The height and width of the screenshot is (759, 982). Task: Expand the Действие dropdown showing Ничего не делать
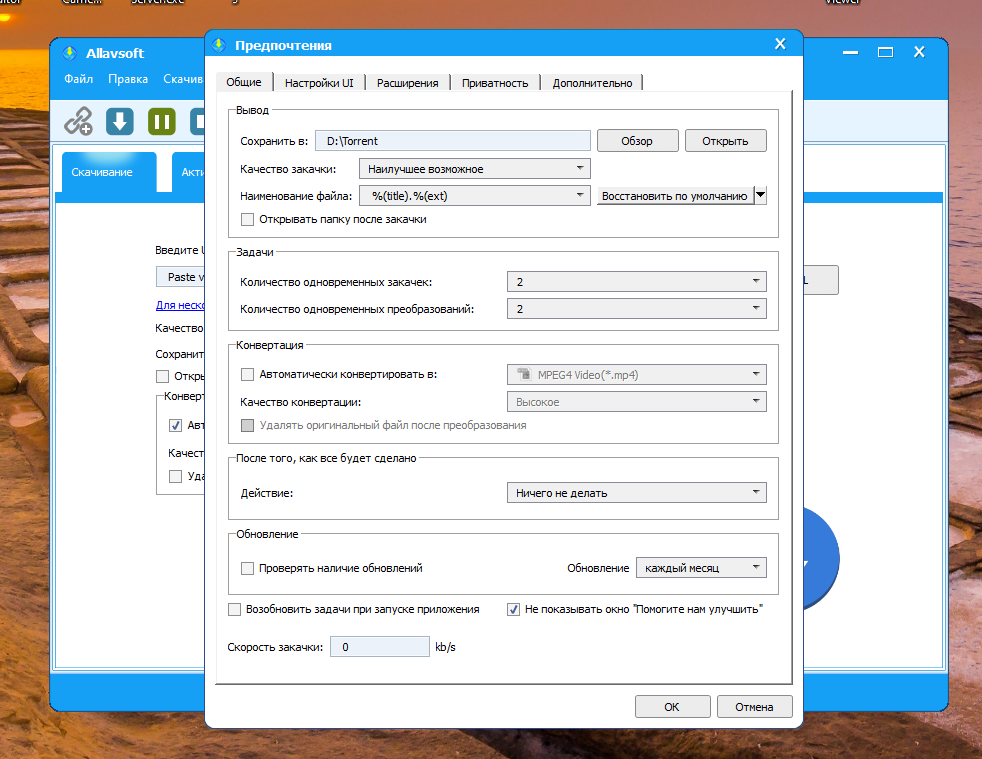[636, 492]
